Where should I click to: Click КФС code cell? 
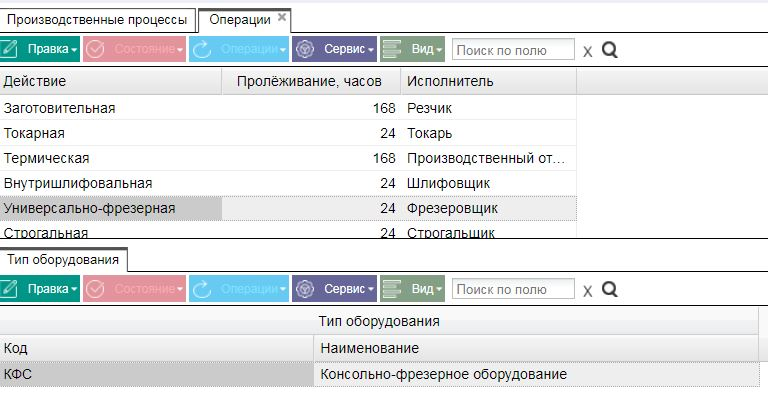[156, 374]
